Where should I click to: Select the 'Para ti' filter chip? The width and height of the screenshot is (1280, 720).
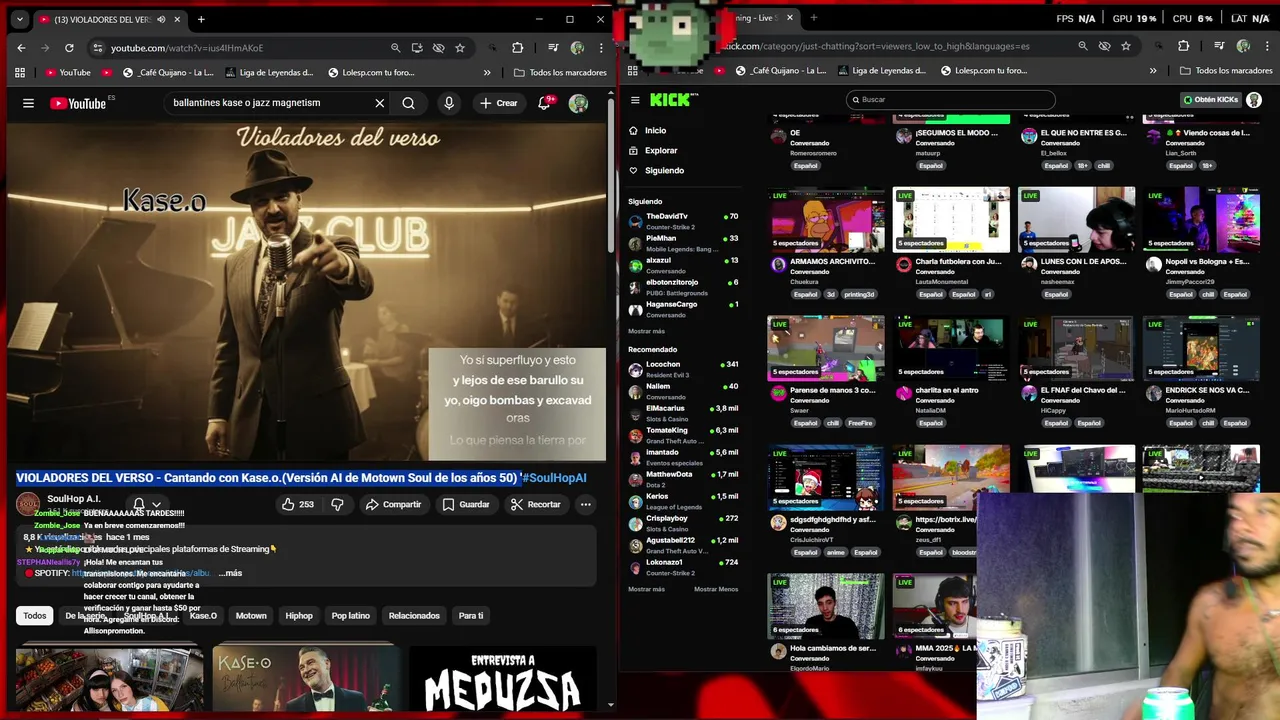click(x=471, y=616)
